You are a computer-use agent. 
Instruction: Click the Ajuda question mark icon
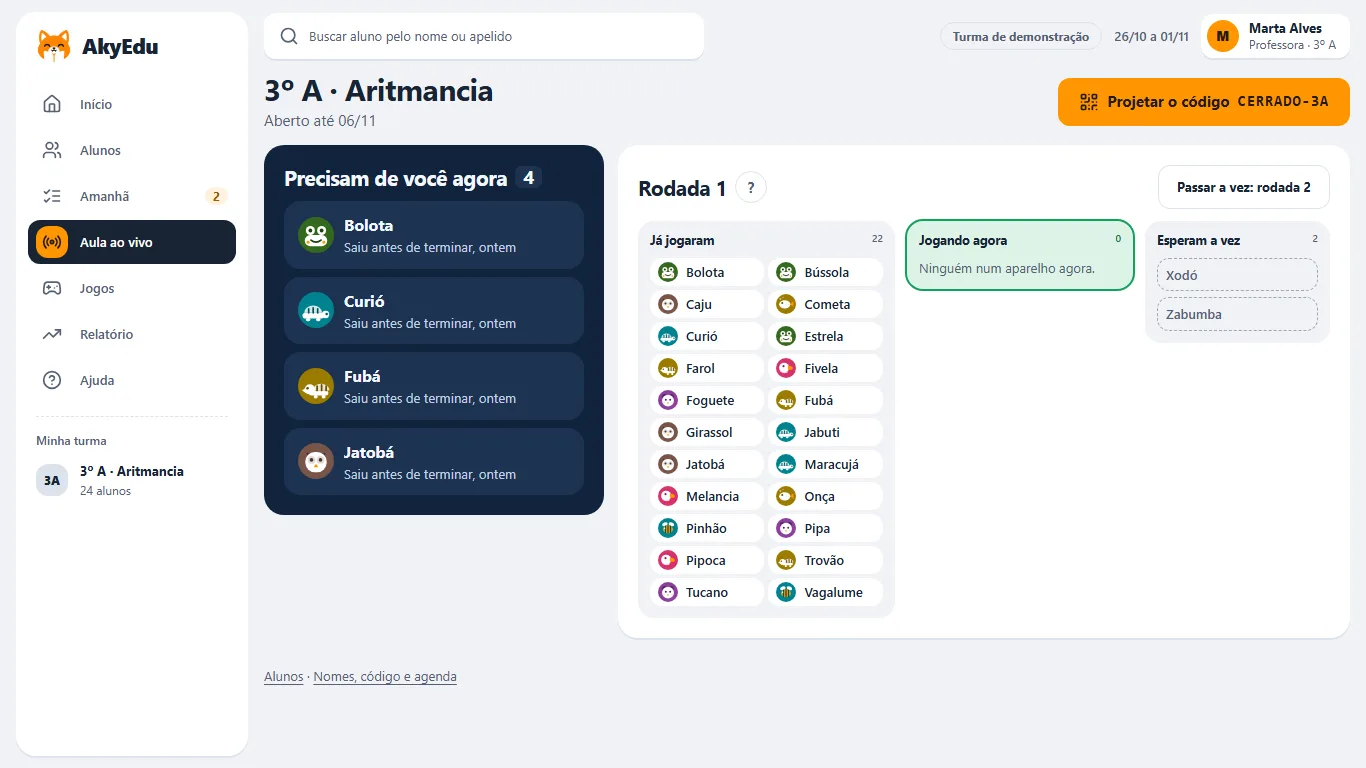click(x=52, y=380)
